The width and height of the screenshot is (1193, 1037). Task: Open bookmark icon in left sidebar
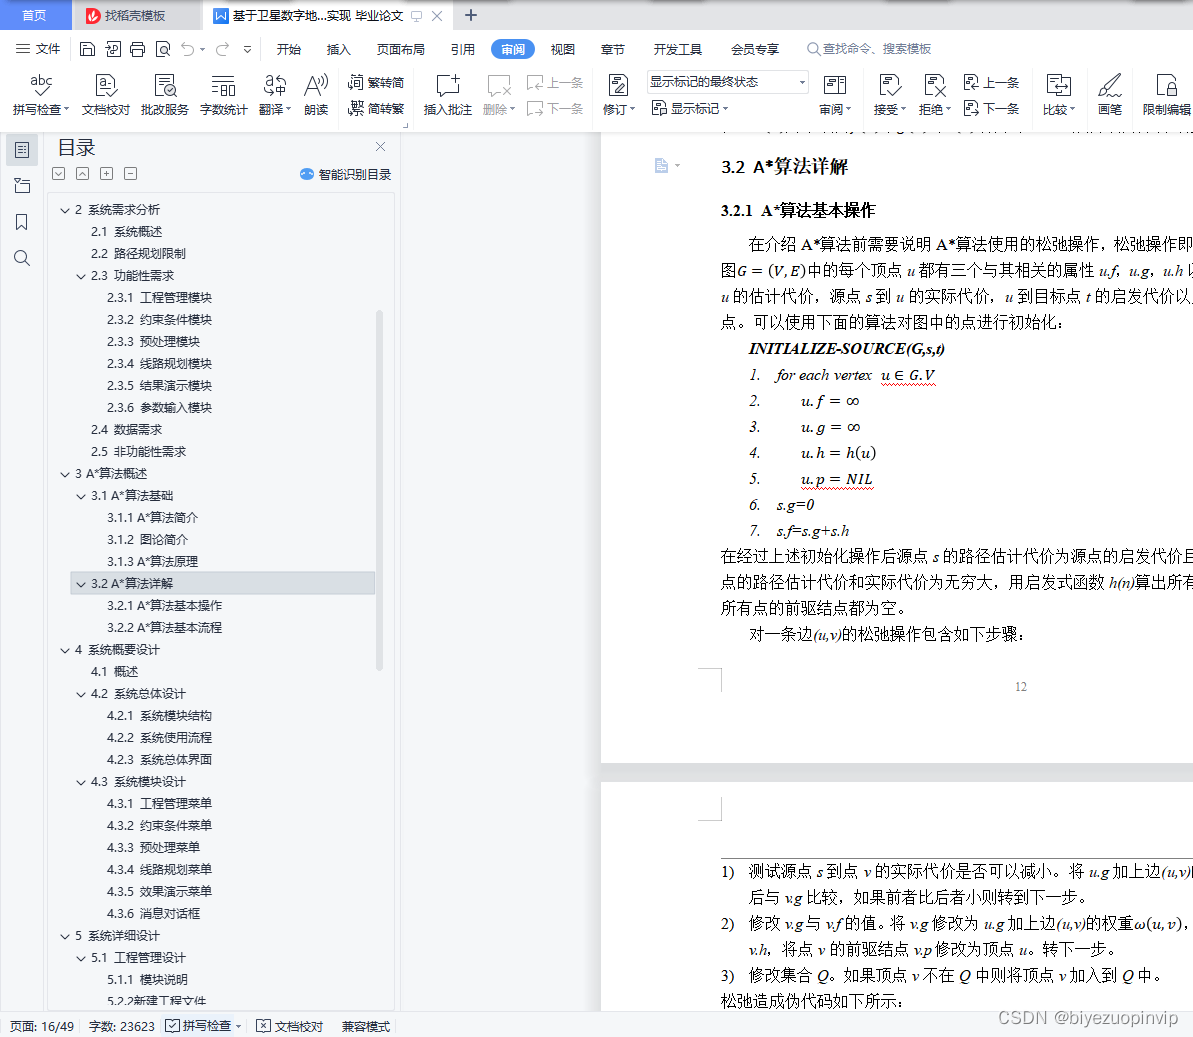click(22, 222)
